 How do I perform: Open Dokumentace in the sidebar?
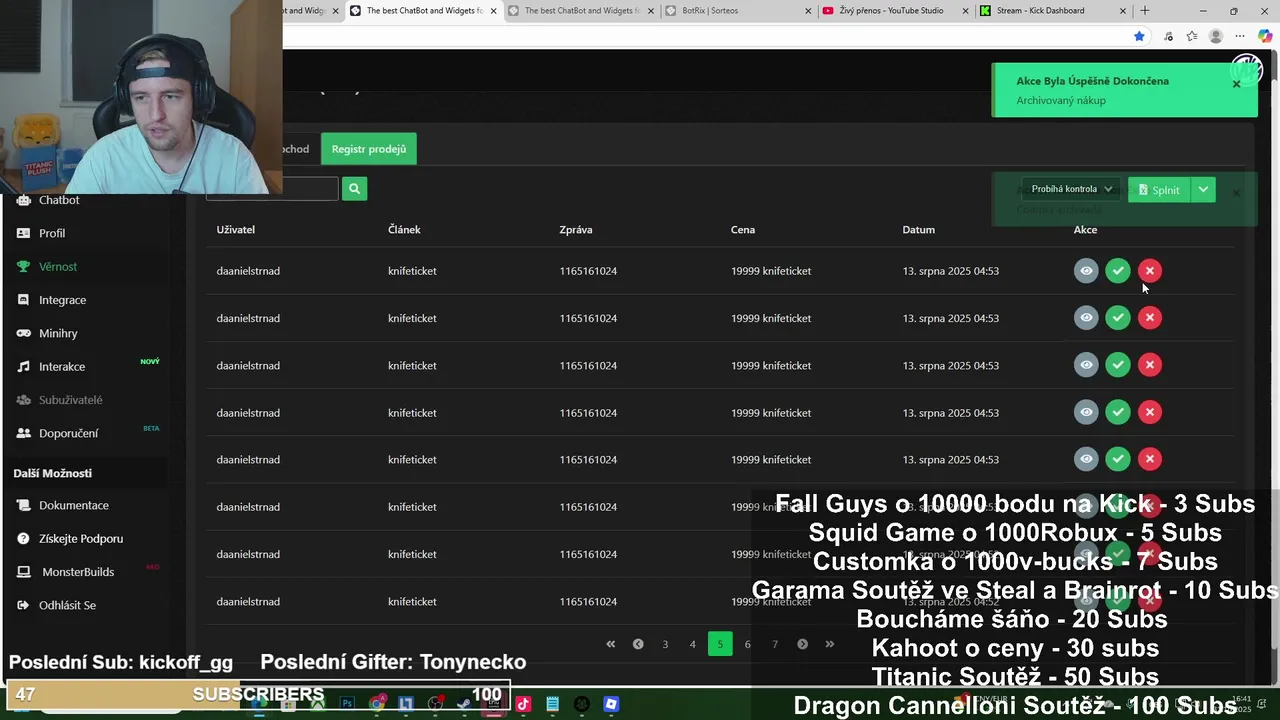pos(73,505)
